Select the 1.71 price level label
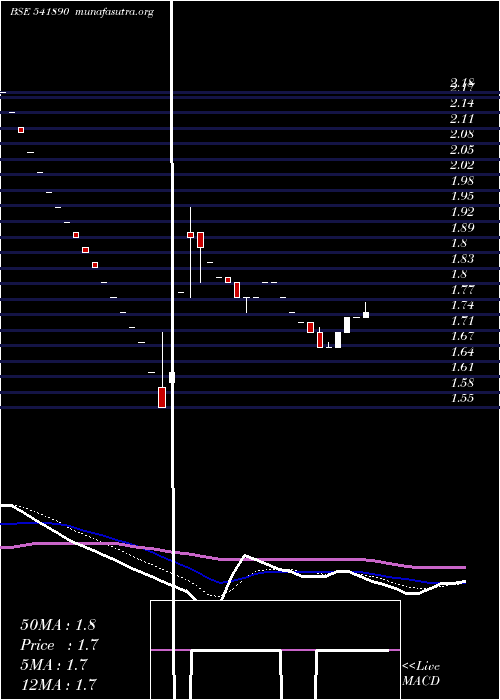This screenshot has width=500, height=700. 462,321
